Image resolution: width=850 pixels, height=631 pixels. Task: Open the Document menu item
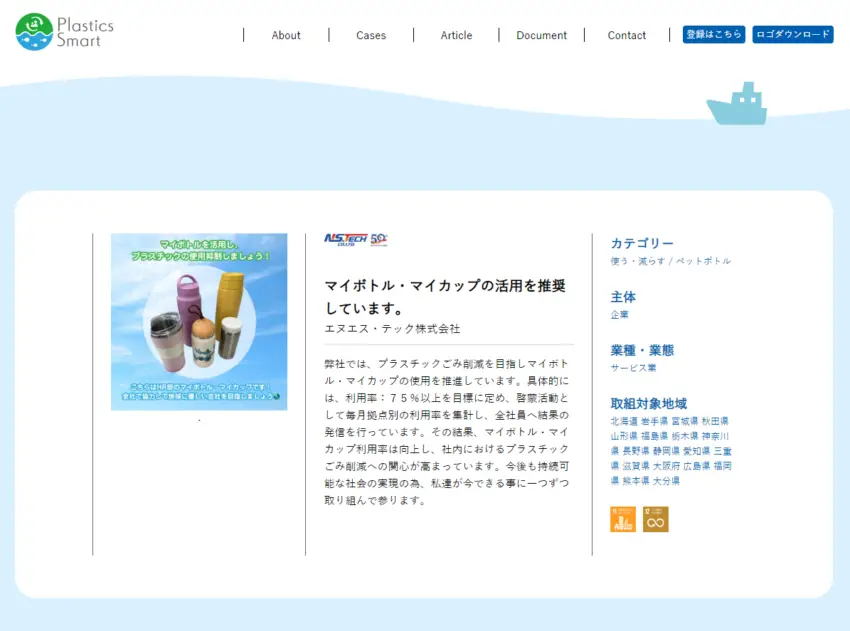[541, 35]
